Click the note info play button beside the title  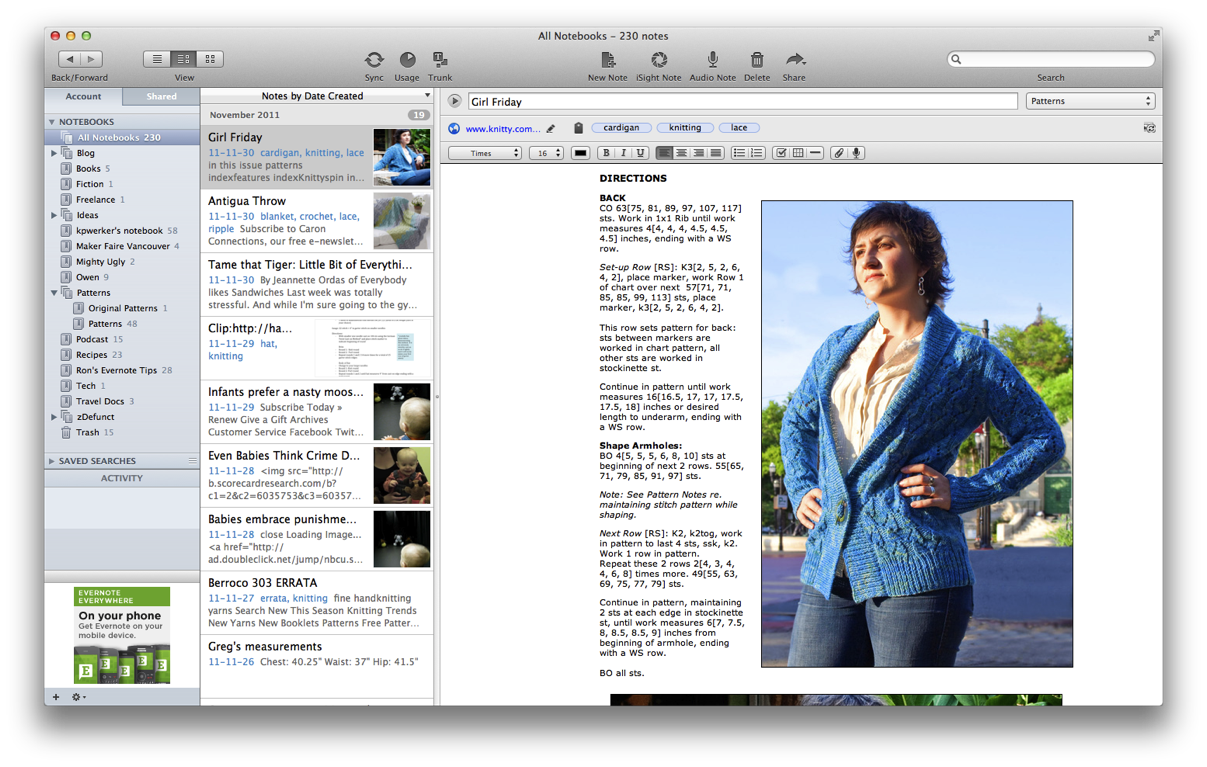click(455, 101)
